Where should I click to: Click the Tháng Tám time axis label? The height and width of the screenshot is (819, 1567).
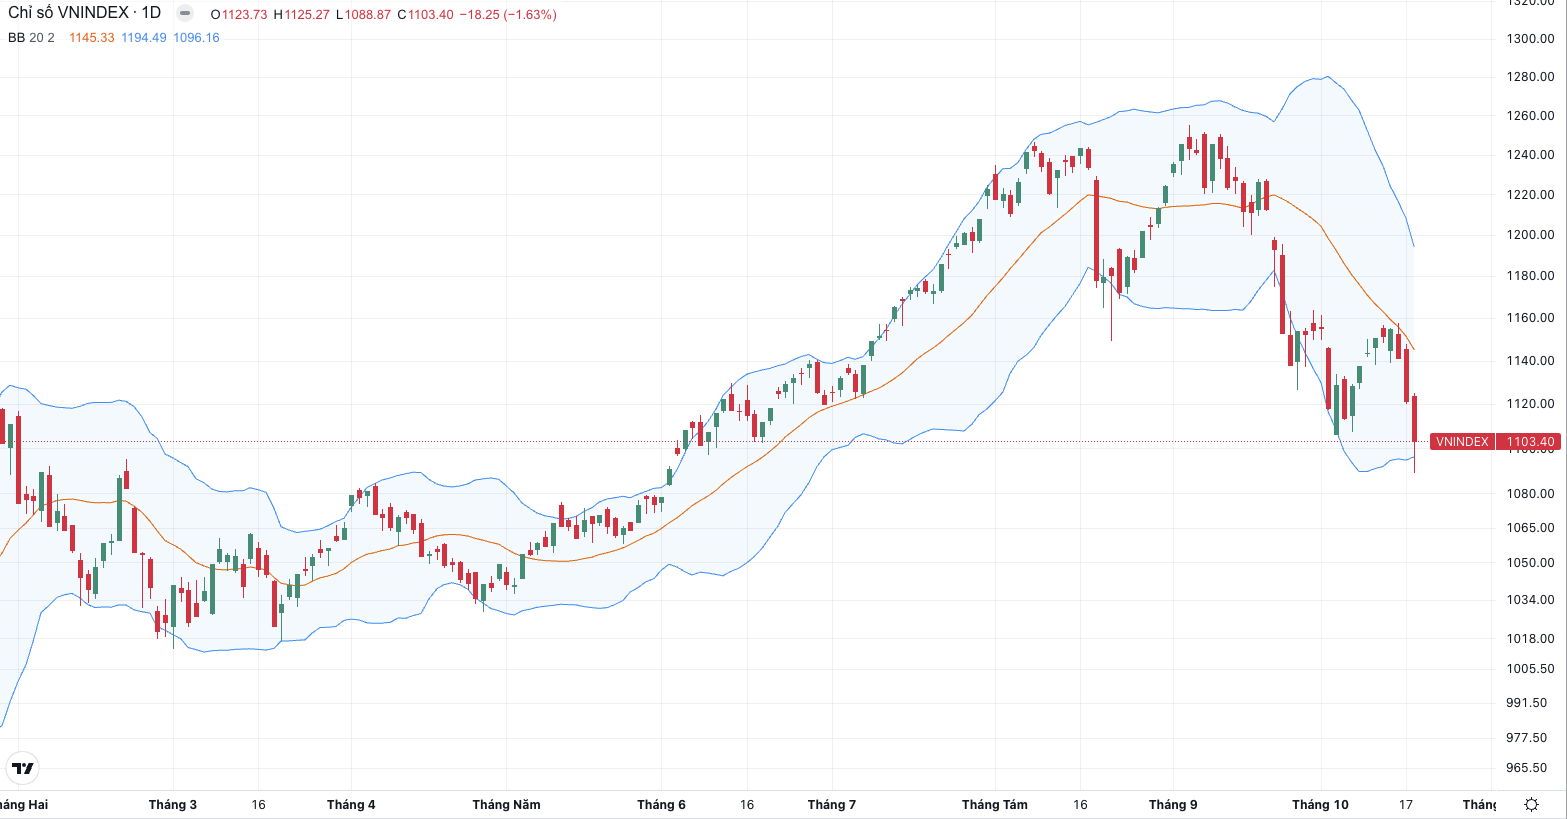point(995,805)
